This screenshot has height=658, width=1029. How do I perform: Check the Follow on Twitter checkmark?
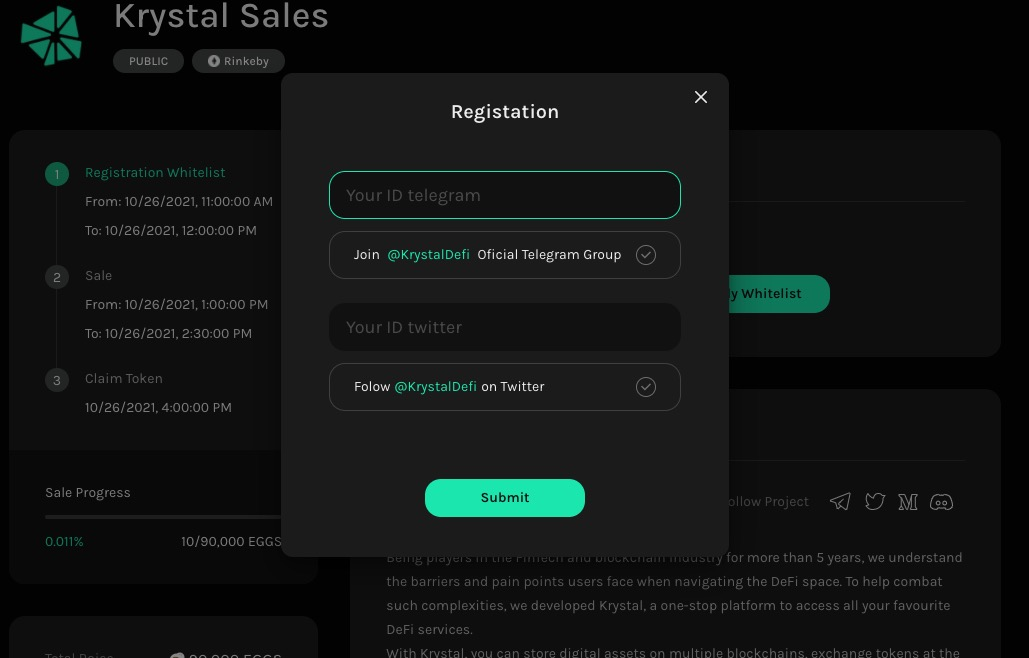(x=646, y=387)
